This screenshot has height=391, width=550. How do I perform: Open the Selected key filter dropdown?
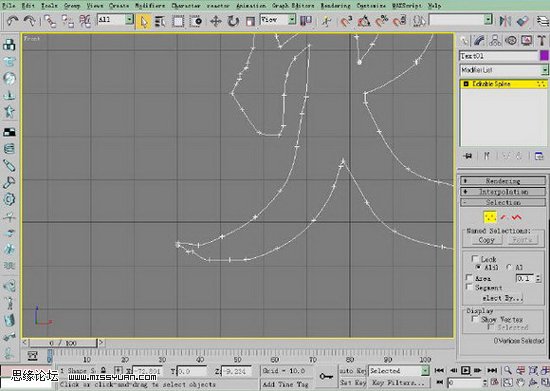[x=425, y=371]
